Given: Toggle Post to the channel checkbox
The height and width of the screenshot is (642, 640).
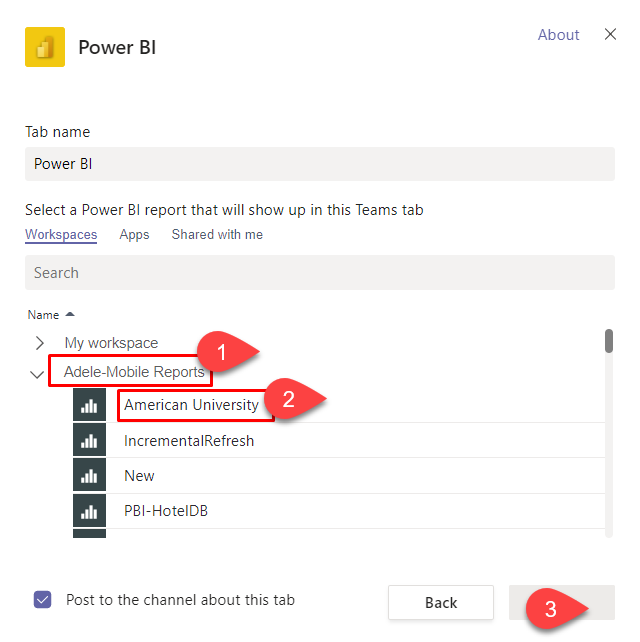Looking at the screenshot, I should coord(43,599).
